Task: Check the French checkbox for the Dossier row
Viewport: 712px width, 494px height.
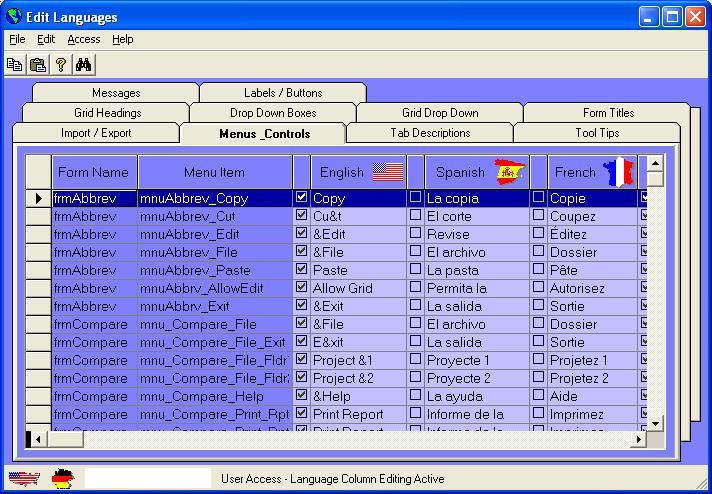Action: (539, 252)
